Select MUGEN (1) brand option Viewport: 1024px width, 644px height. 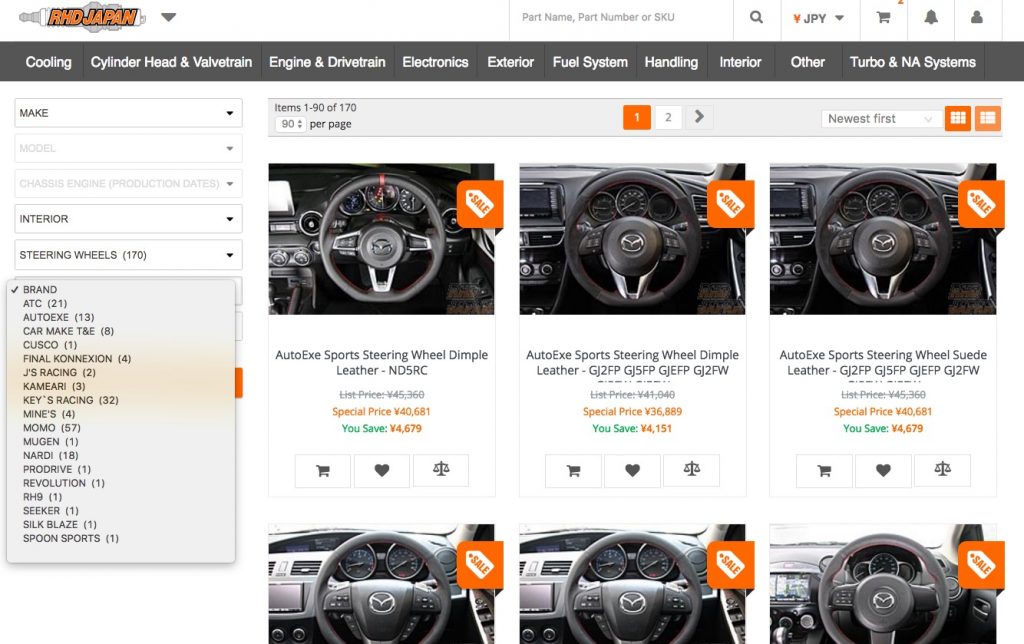[x=121, y=442]
